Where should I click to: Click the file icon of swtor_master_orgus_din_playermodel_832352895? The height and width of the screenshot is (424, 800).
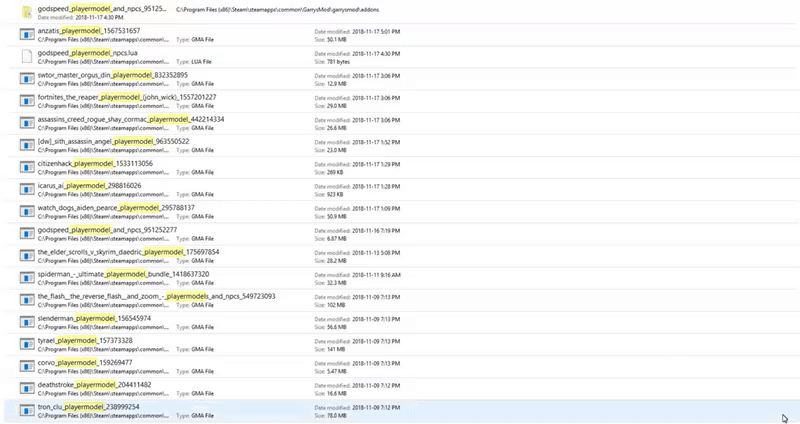coord(27,79)
